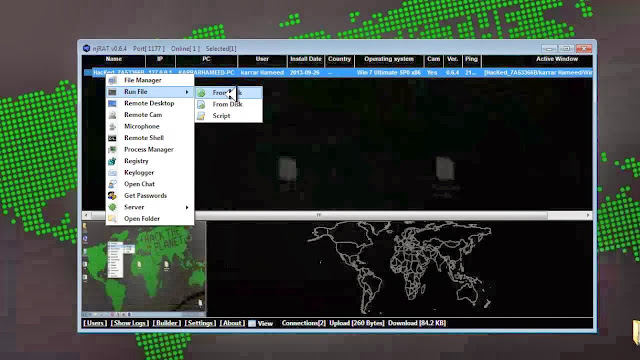Viewport: 640px width, 360px height.
Task: Choose Keylogger from the context menu
Action: pyautogui.click(x=150, y=173)
